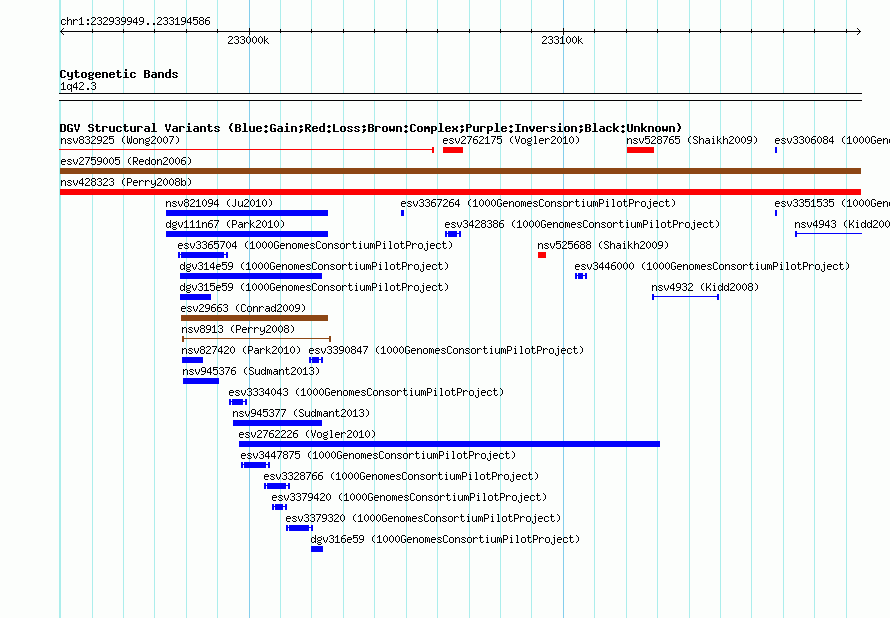The image size is (890, 618).
Task: Click the red bar under esv2762175
Action: pos(453,150)
